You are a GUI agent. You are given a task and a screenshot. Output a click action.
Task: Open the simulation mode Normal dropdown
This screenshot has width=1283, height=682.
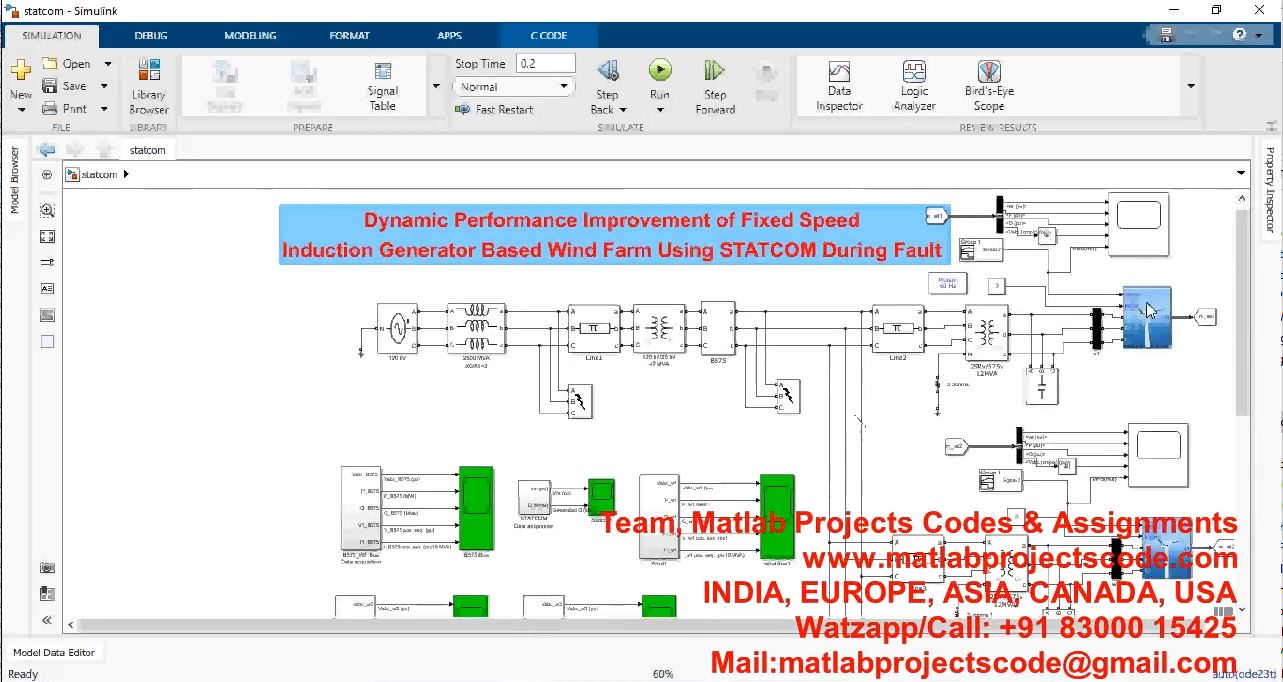click(515, 87)
